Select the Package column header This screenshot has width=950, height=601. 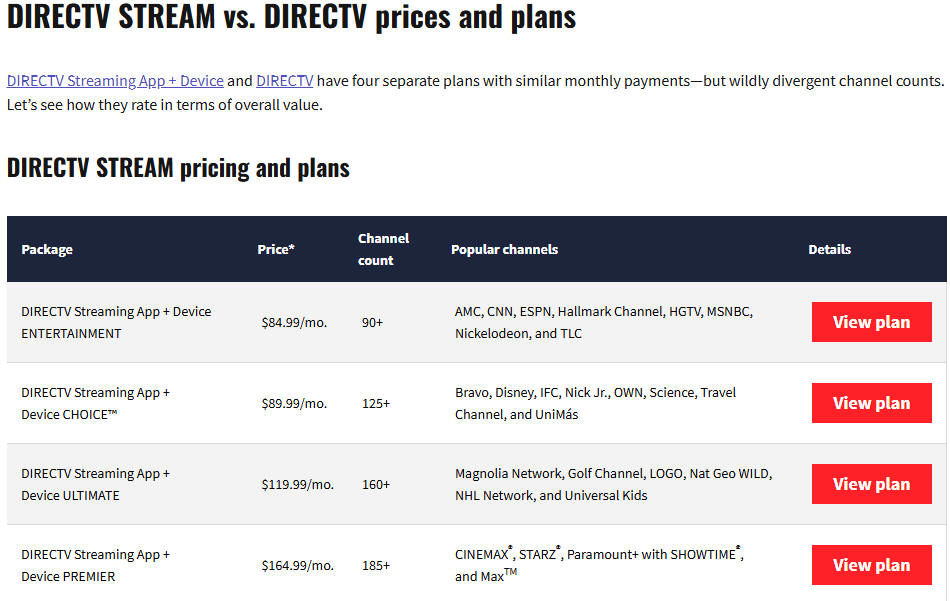click(x=47, y=250)
